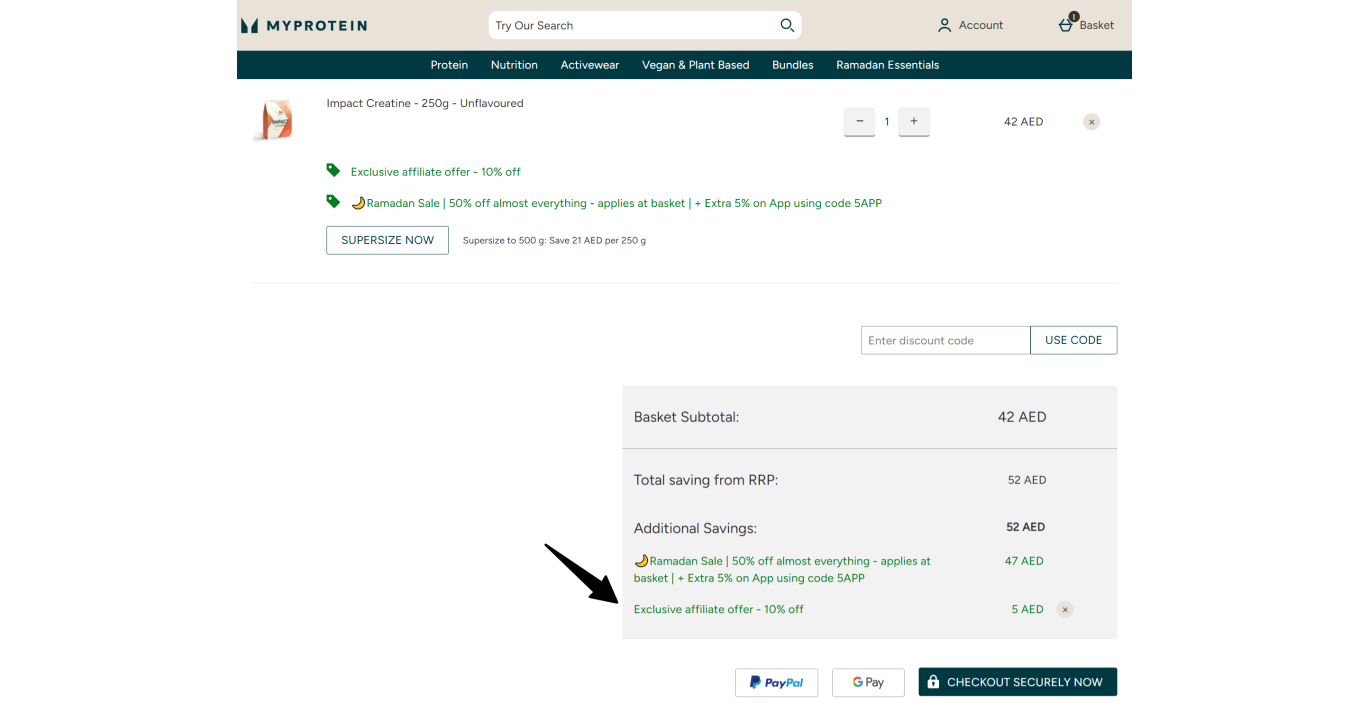Click the Exclusive affiliate offer line in summary

(719, 609)
